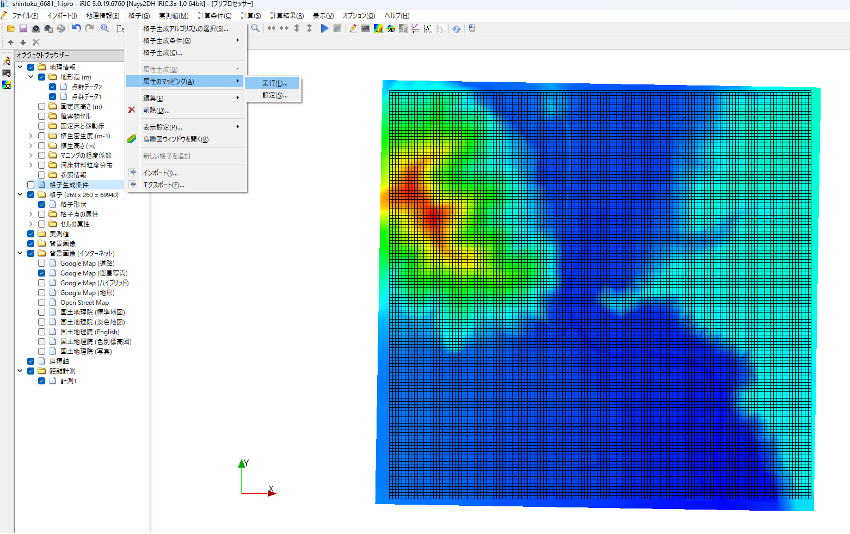
Task: Choose 鳥瞰図ウィンドウを開く(B) menu entry
Action: coord(186,139)
